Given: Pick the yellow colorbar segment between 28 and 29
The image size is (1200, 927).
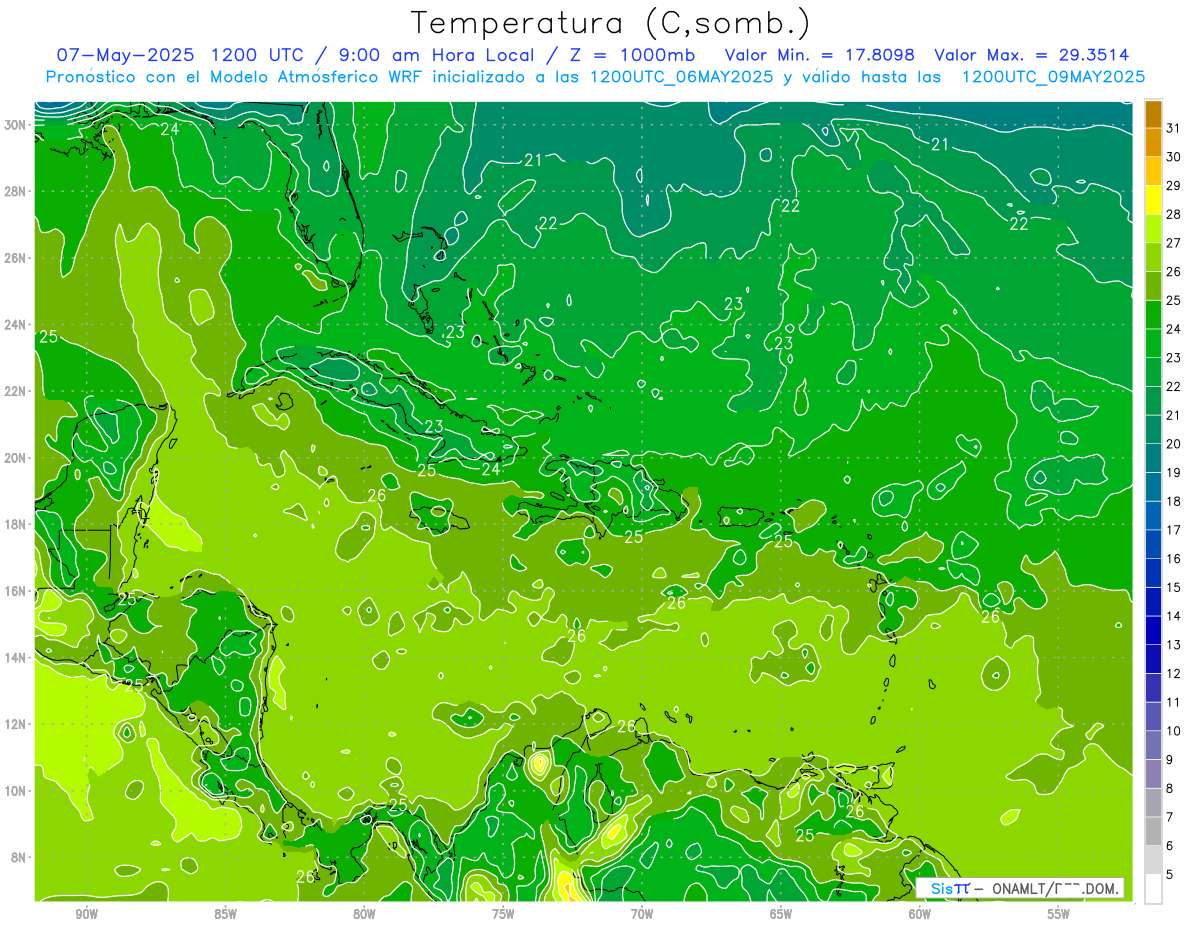Looking at the screenshot, I should point(1153,200).
